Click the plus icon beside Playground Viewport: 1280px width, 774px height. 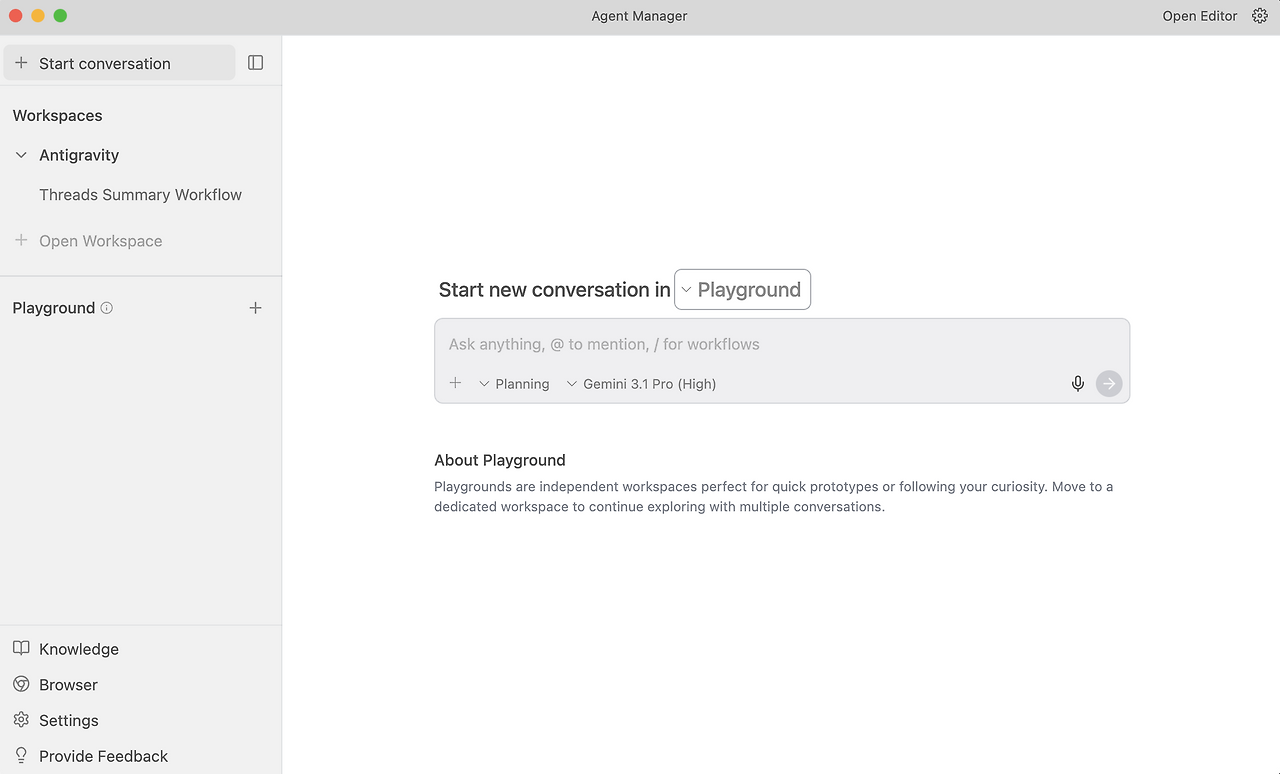tap(255, 308)
